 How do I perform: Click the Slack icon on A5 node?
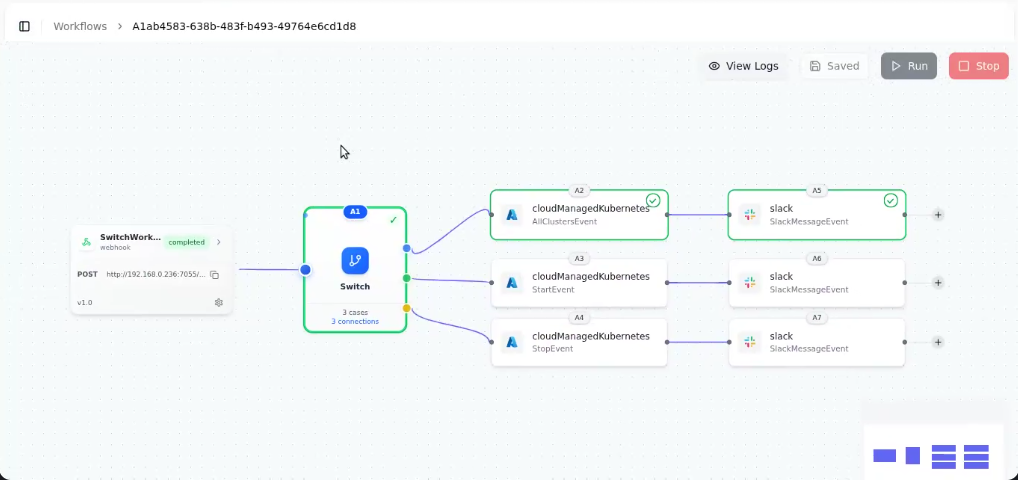click(750, 215)
